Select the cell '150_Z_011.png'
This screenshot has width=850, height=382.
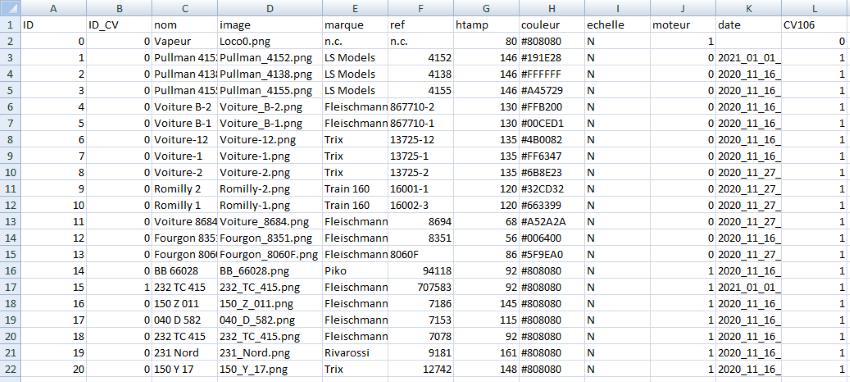(270, 303)
